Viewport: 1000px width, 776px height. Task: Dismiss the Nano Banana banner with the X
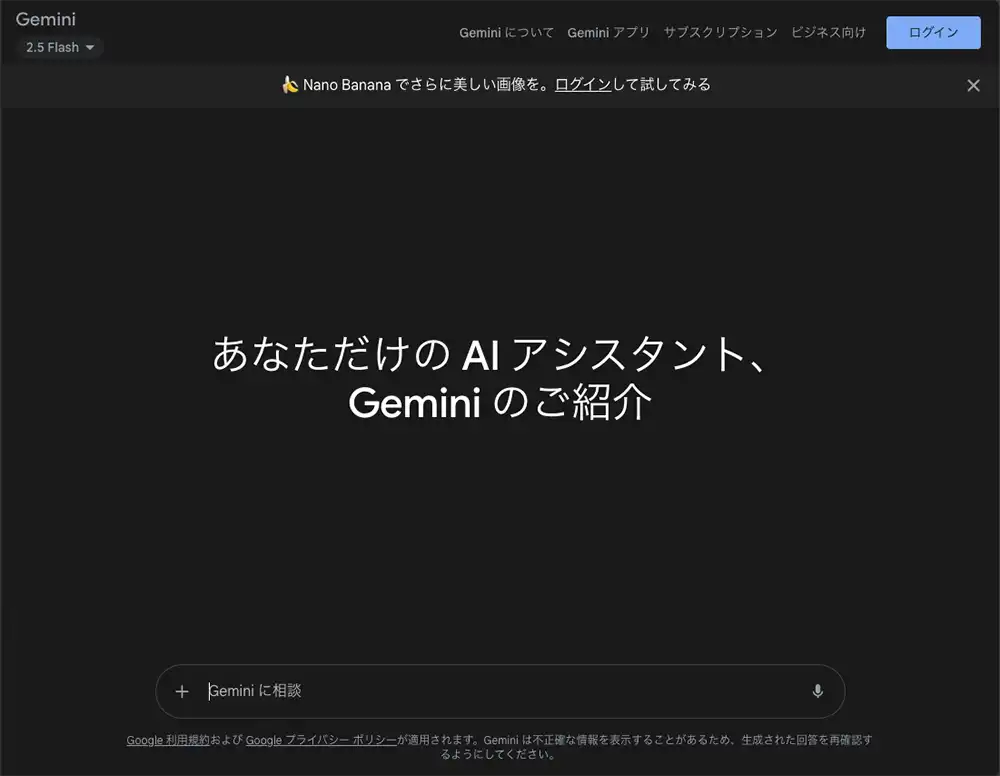(973, 85)
